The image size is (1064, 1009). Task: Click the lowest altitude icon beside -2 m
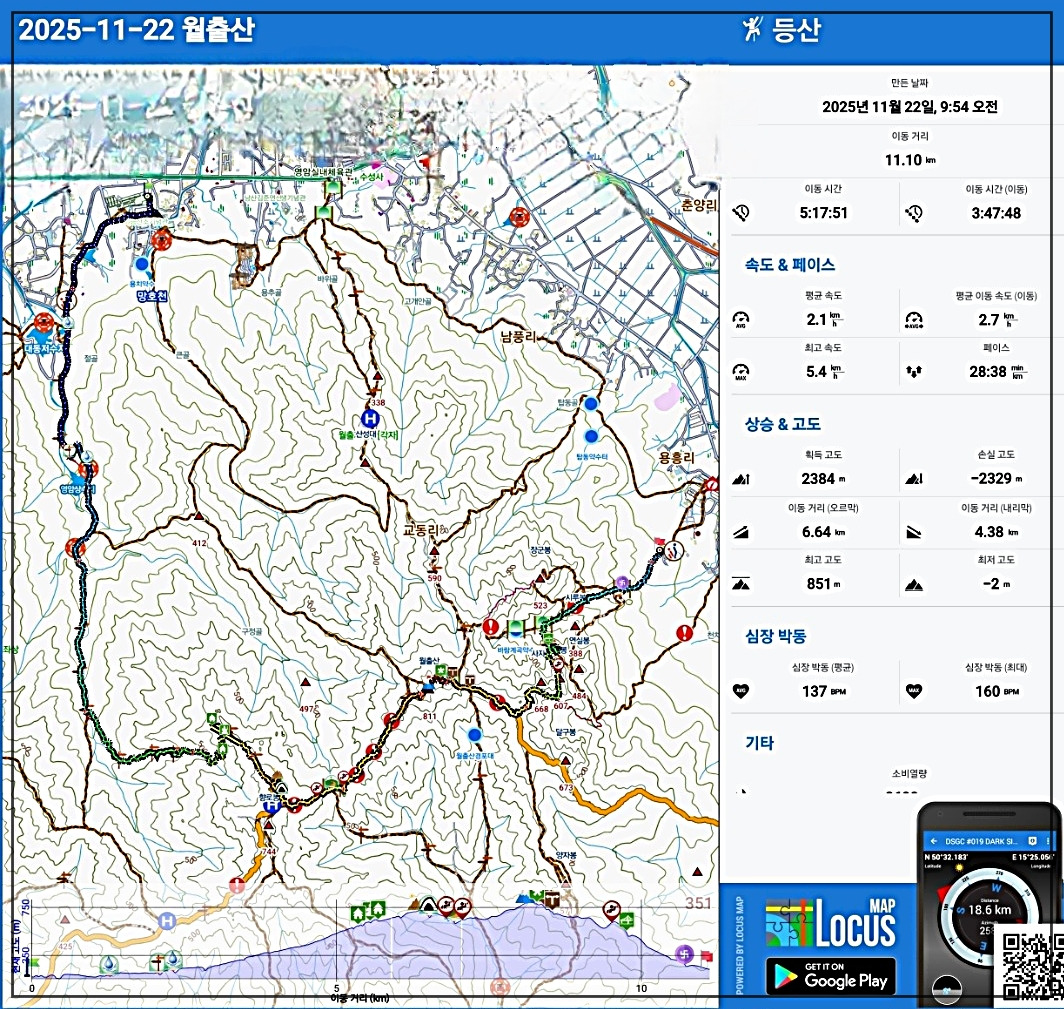point(913,583)
